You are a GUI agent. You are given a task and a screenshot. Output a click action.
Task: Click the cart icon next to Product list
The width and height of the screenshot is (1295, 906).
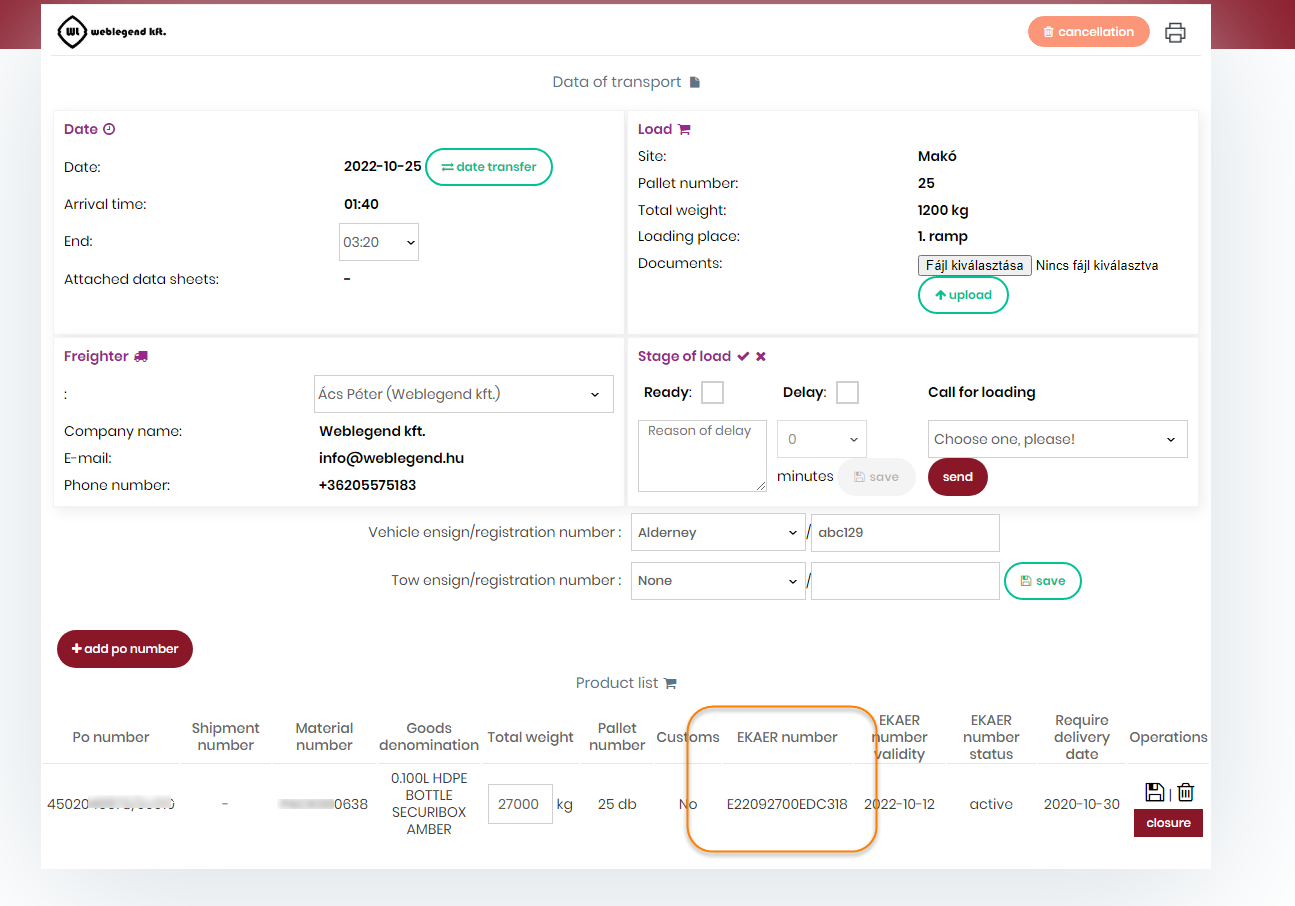(670, 683)
